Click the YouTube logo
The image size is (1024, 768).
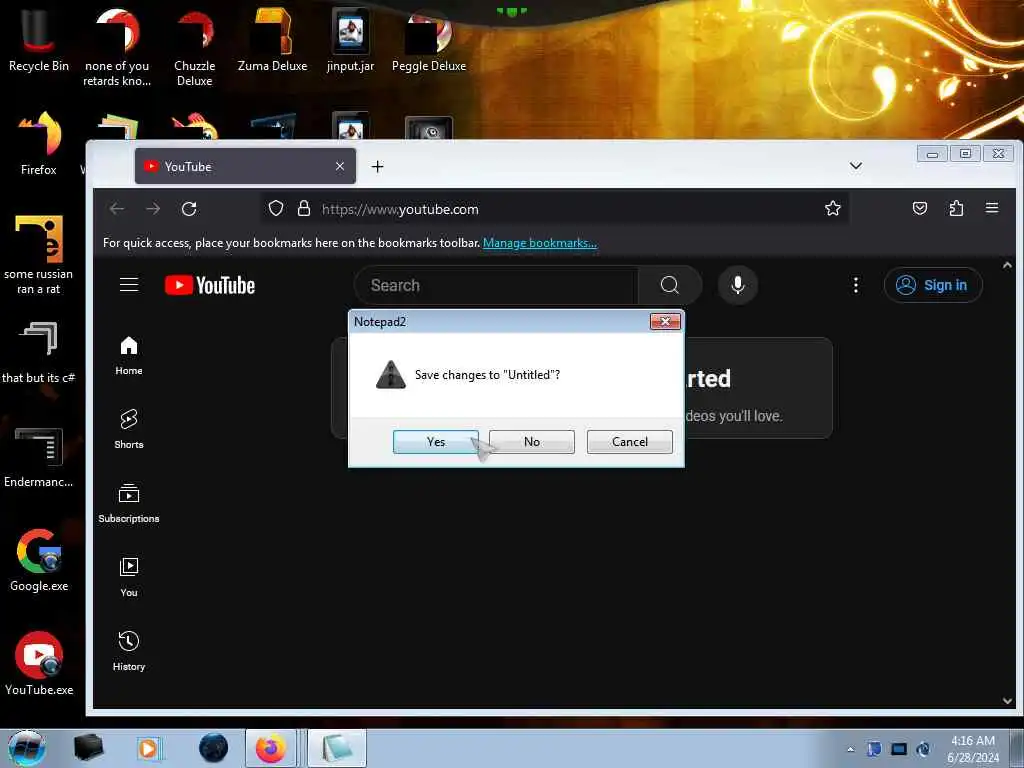coord(210,285)
